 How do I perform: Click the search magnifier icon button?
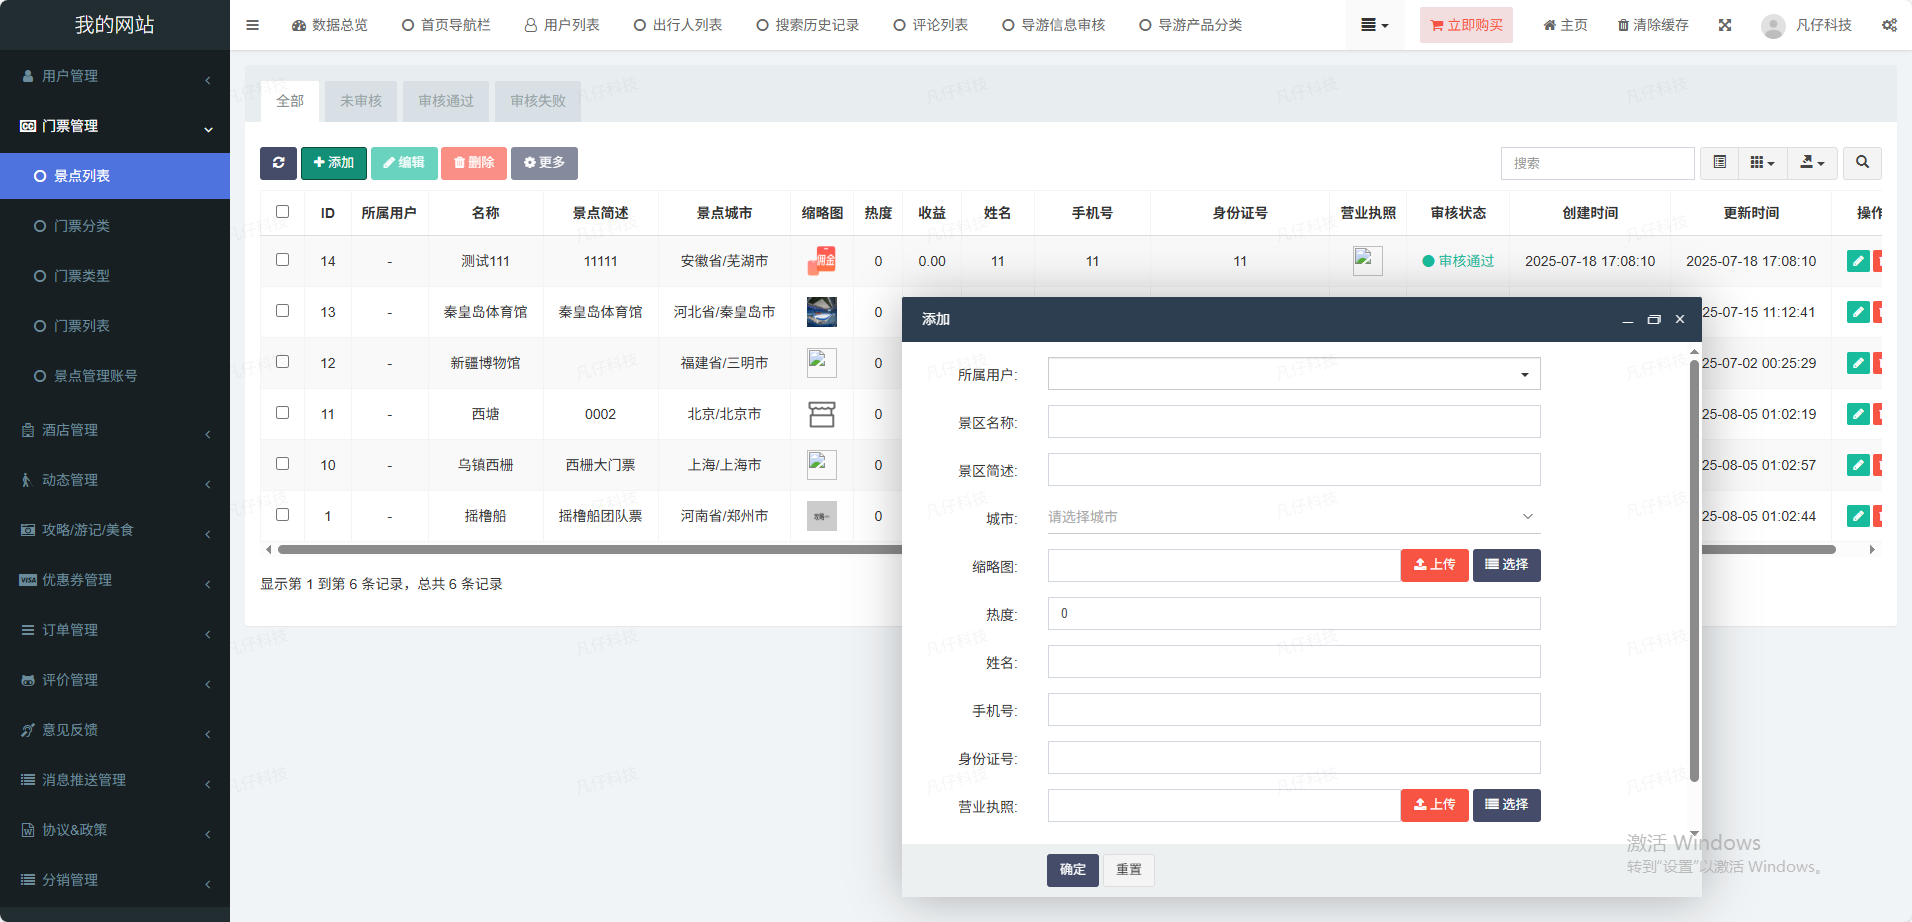click(1862, 163)
